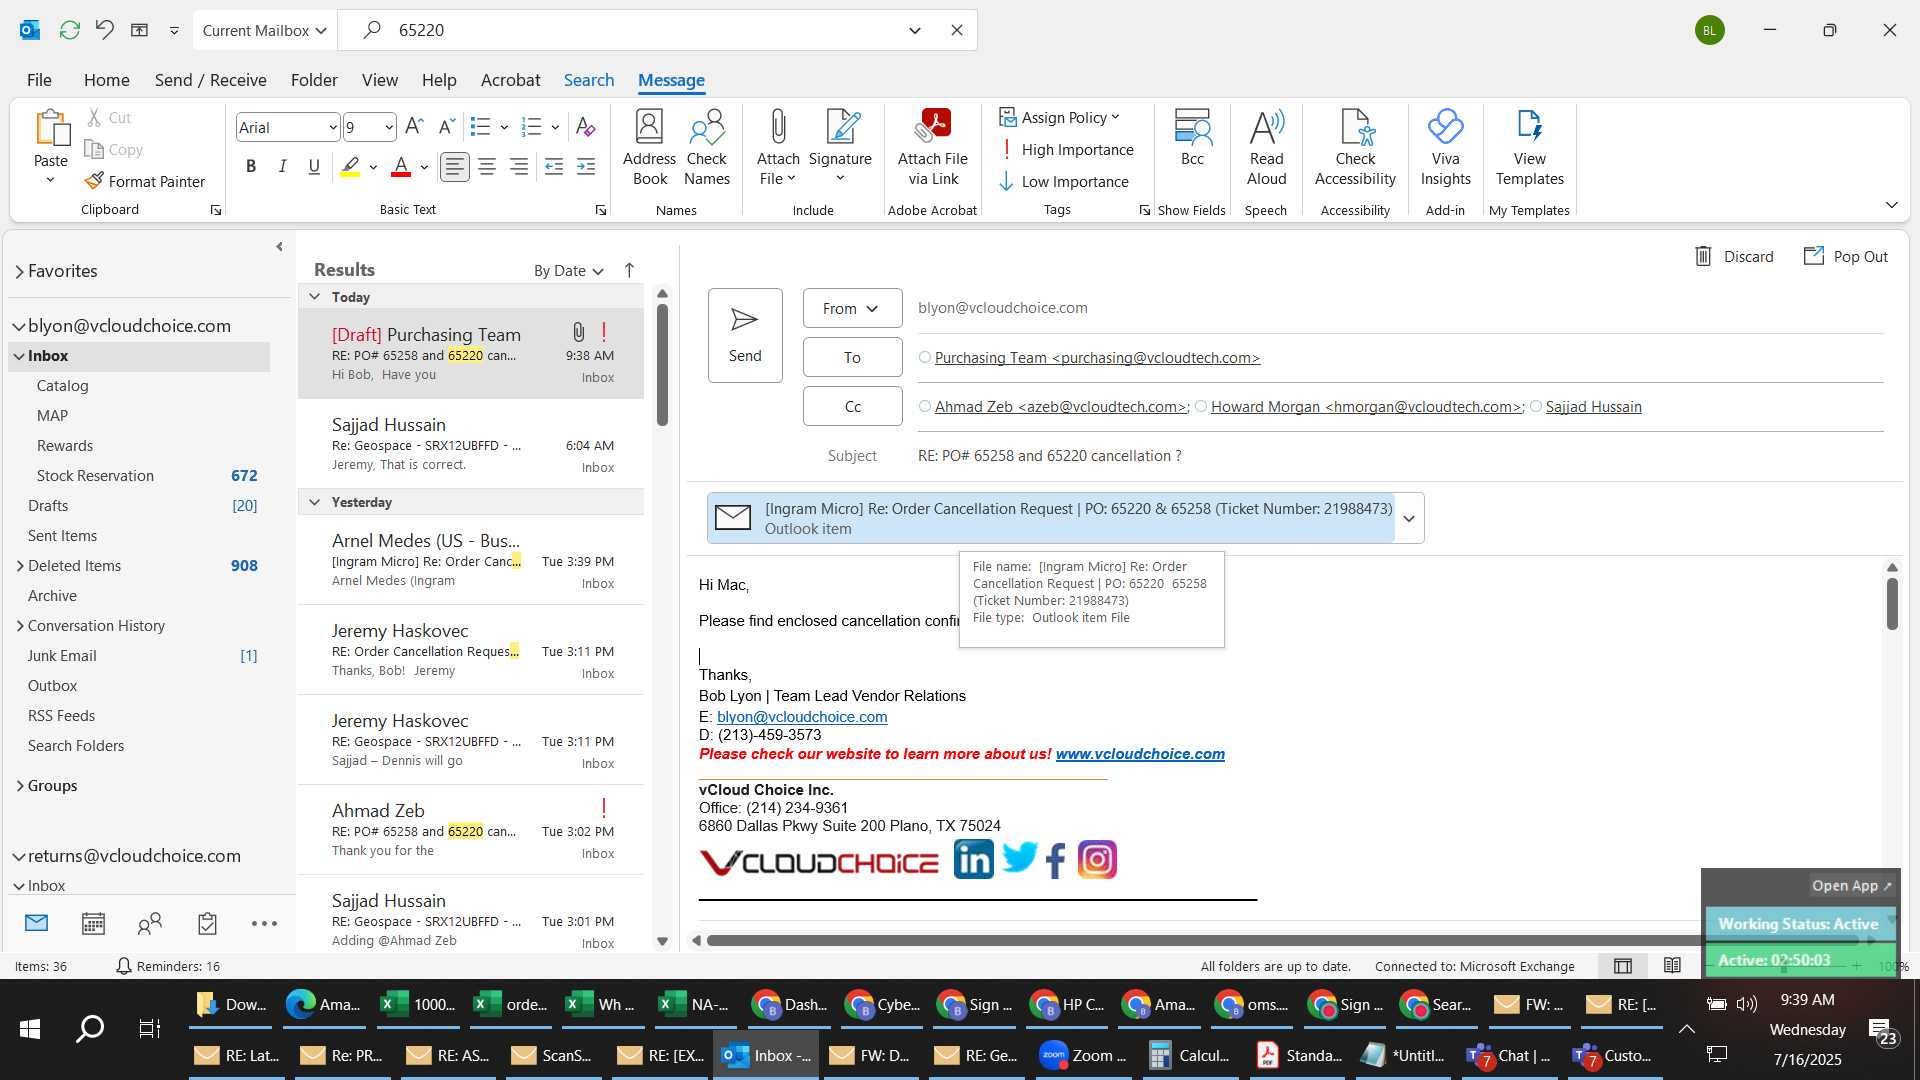Click the Cc recipients button
This screenshot has height=1080, width=1920.
pyautogui.click(x=852, y=406)
